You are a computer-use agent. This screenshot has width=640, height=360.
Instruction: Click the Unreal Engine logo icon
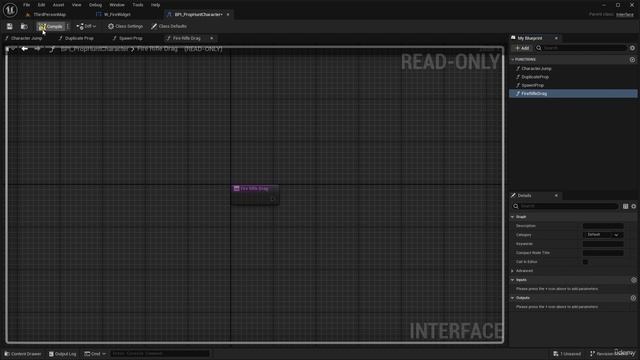point(10,10)
